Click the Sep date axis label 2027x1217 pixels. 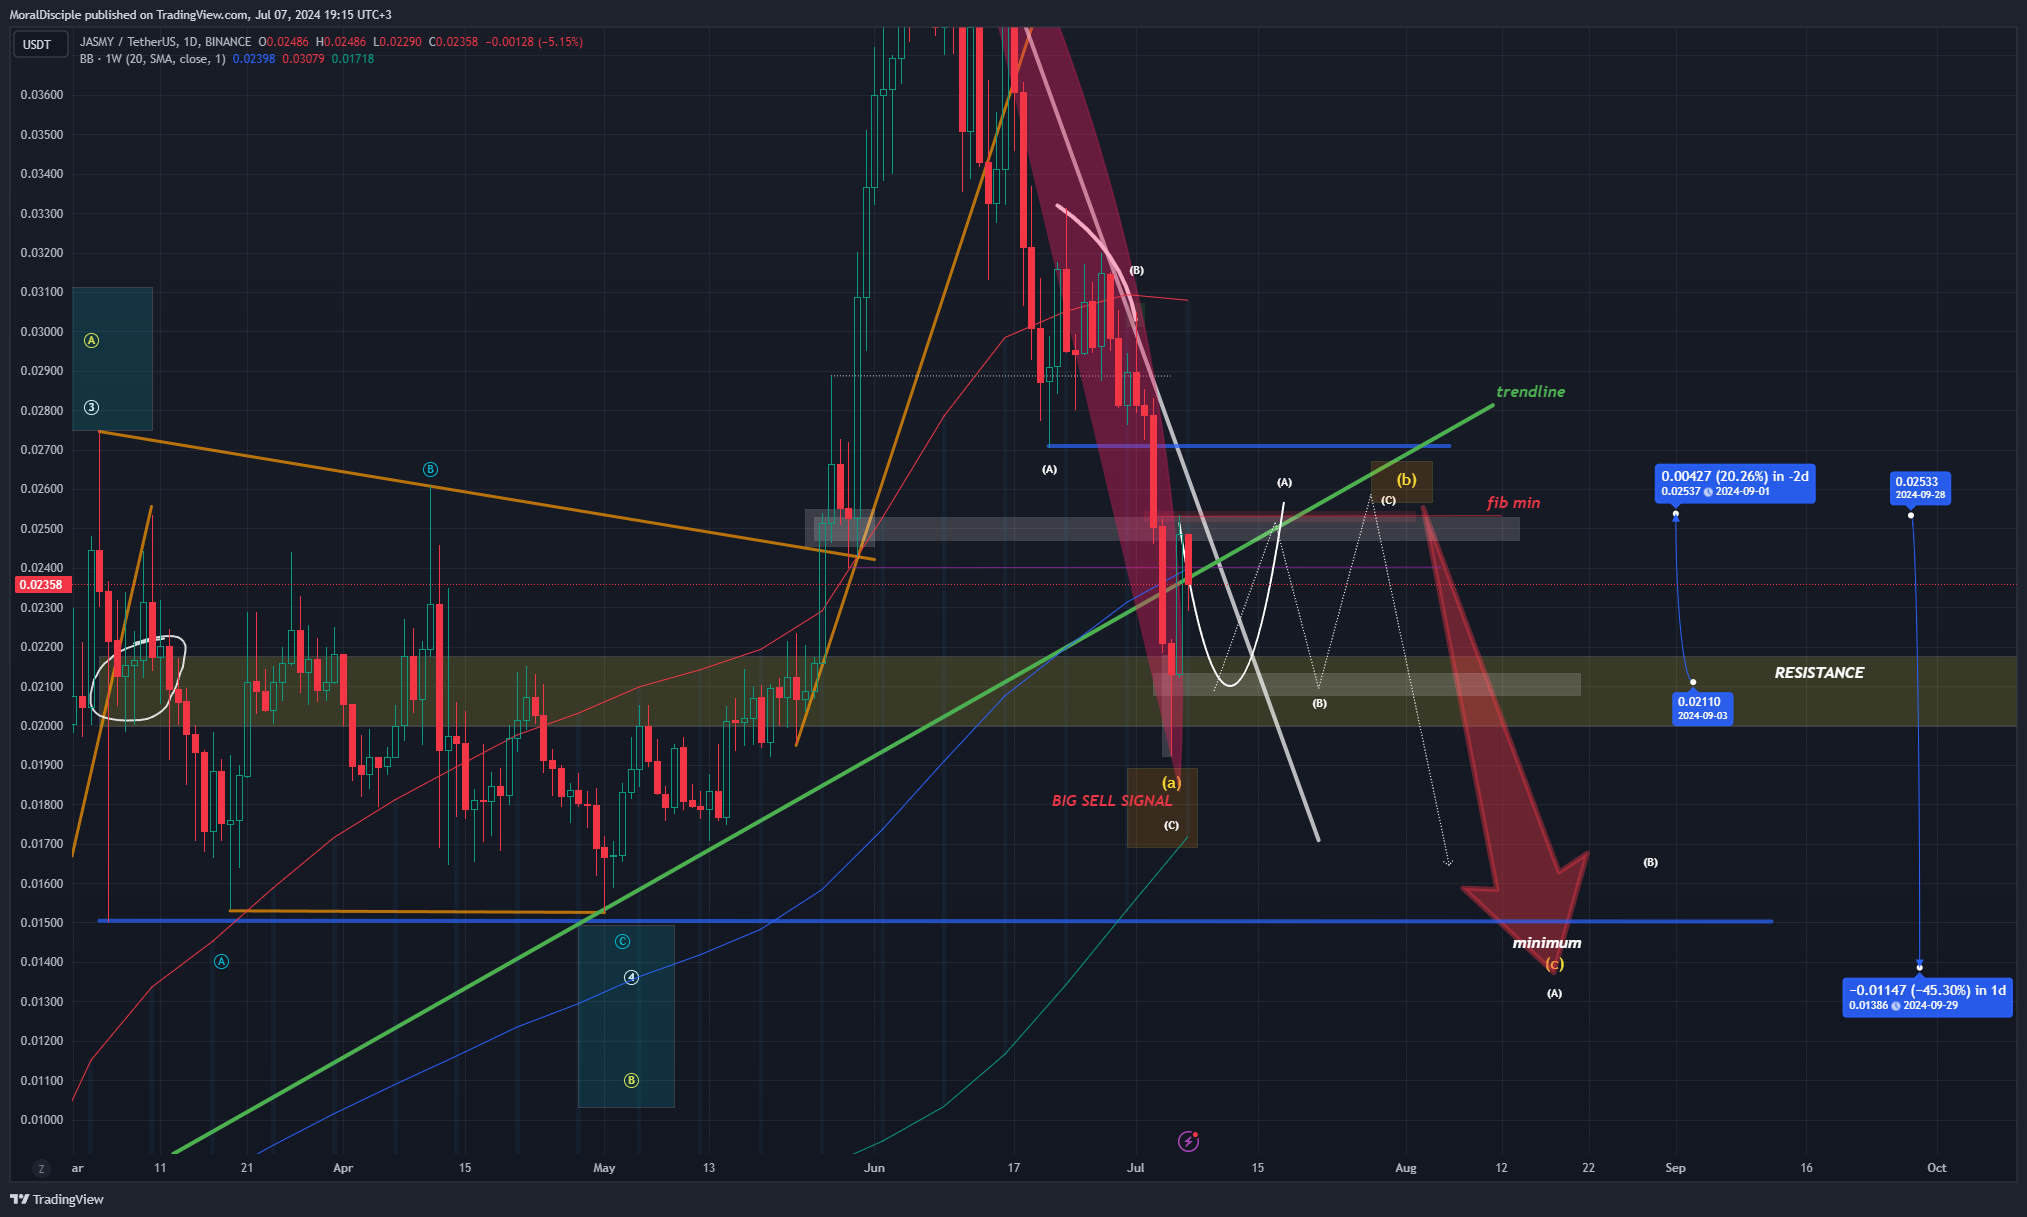[1675, 1168]
